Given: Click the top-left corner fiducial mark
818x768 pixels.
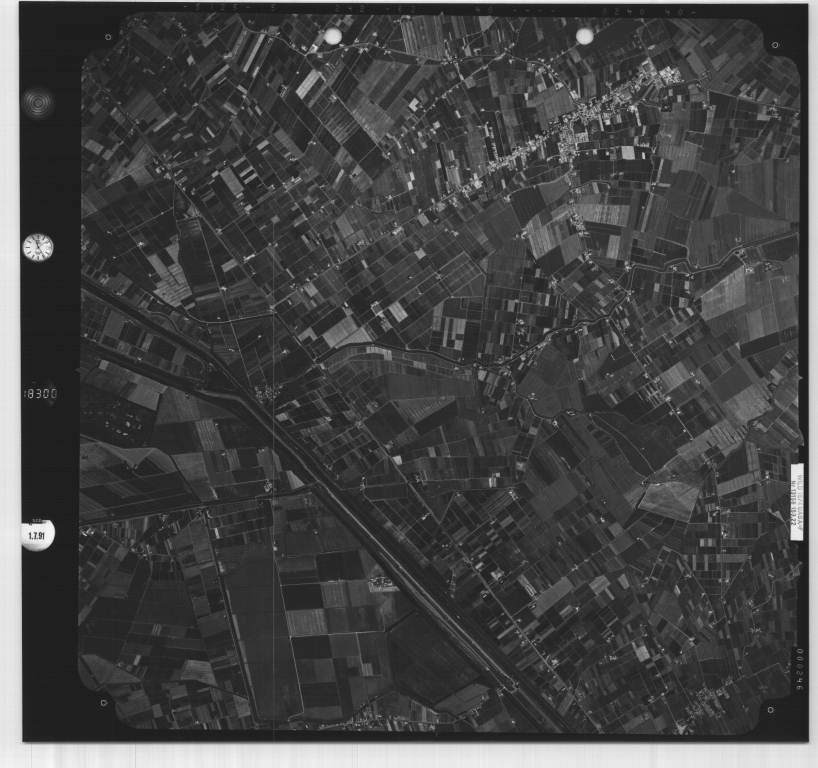Looking at the screenshot, I should coord(107,37).
